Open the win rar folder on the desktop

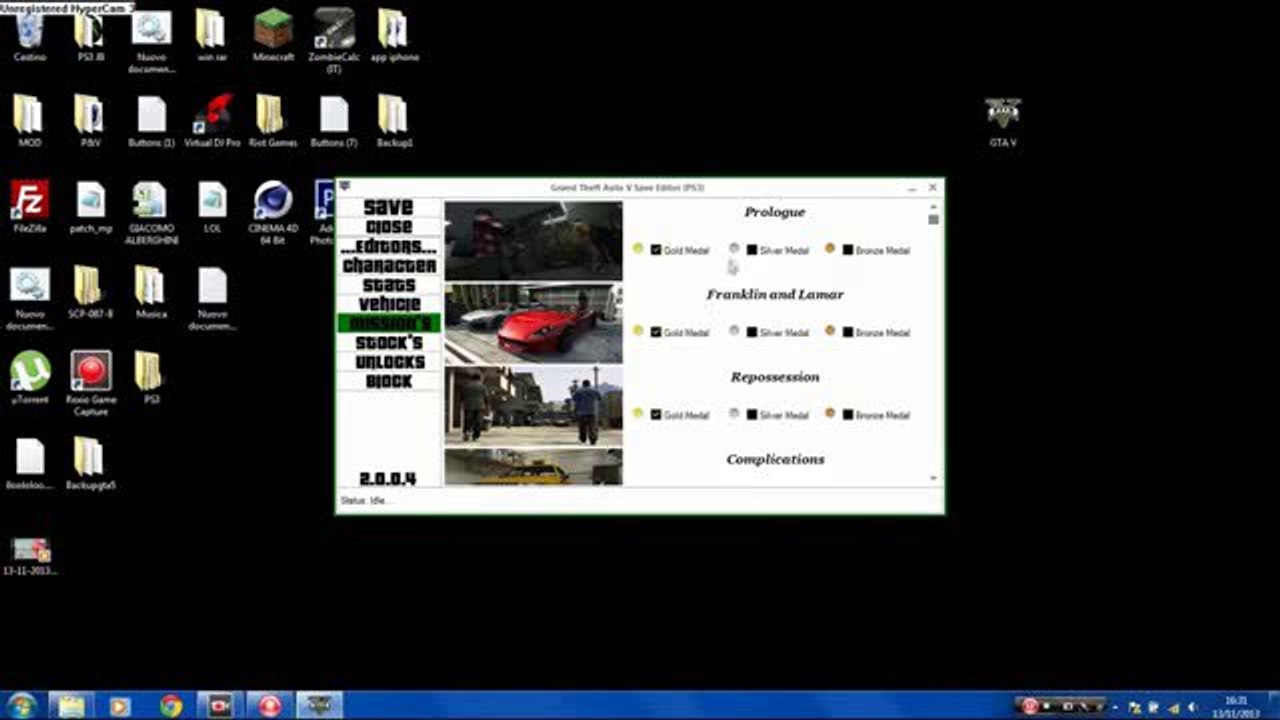click(x=212, y=35)
